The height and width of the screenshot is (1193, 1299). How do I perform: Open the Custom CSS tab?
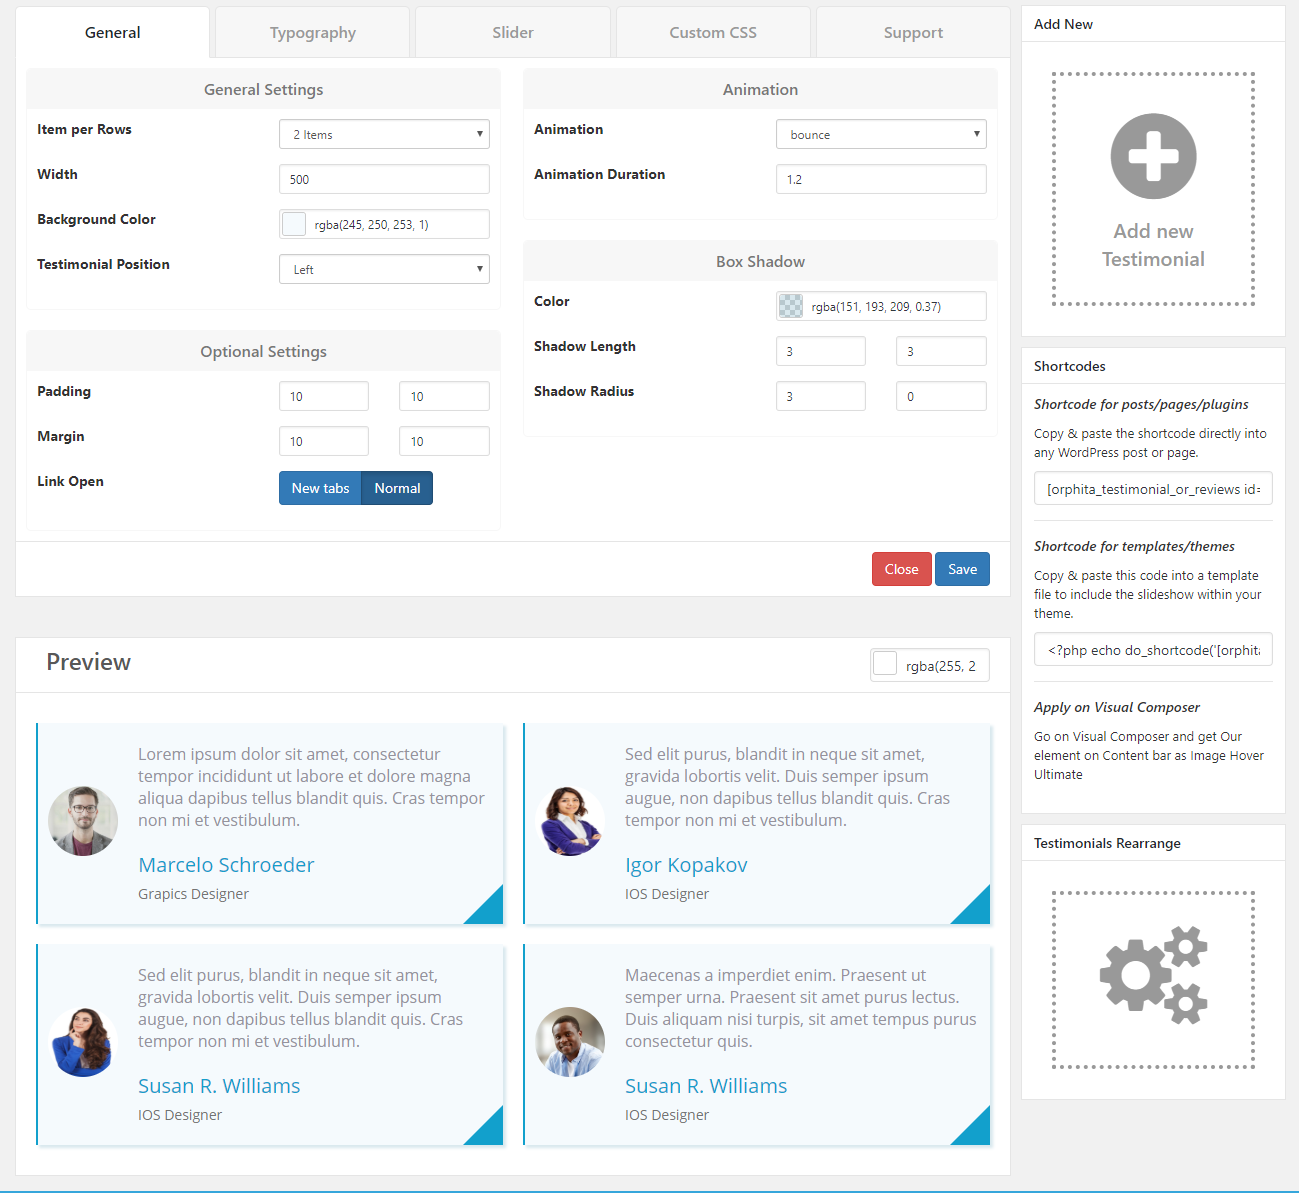pos(713,32)
